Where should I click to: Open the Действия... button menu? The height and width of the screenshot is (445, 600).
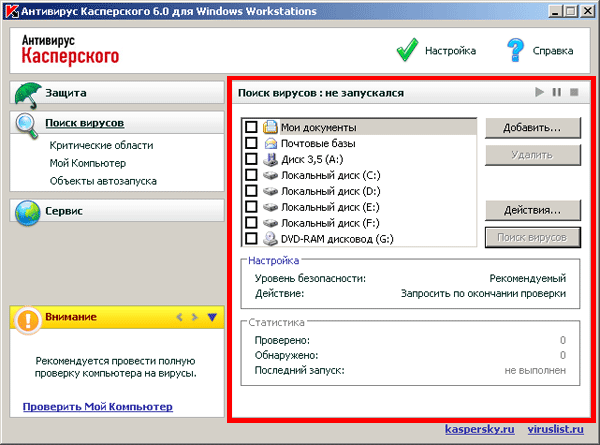click(x=533, y=210)
